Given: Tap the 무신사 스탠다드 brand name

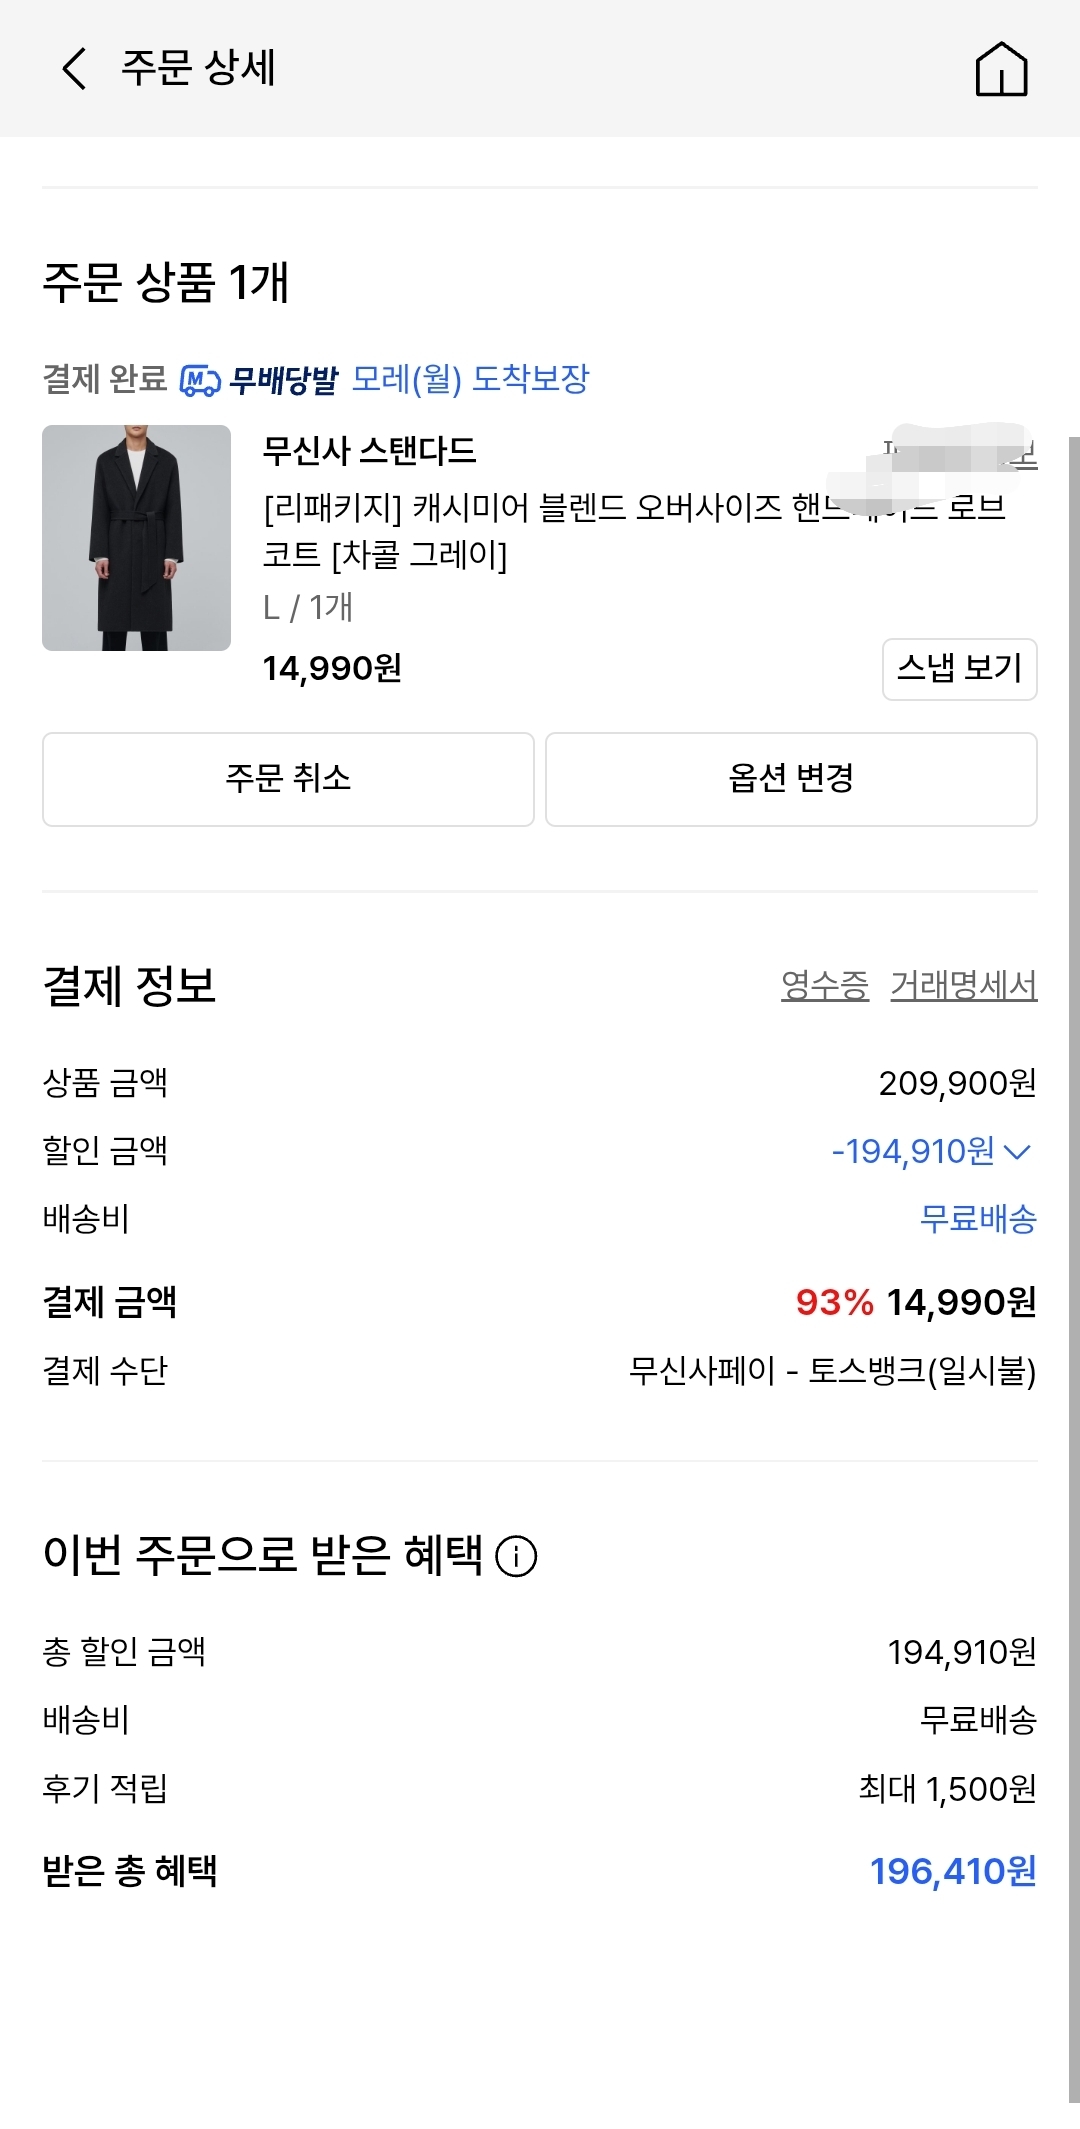Looking at the screenshot, I should [x=369, y=451].
